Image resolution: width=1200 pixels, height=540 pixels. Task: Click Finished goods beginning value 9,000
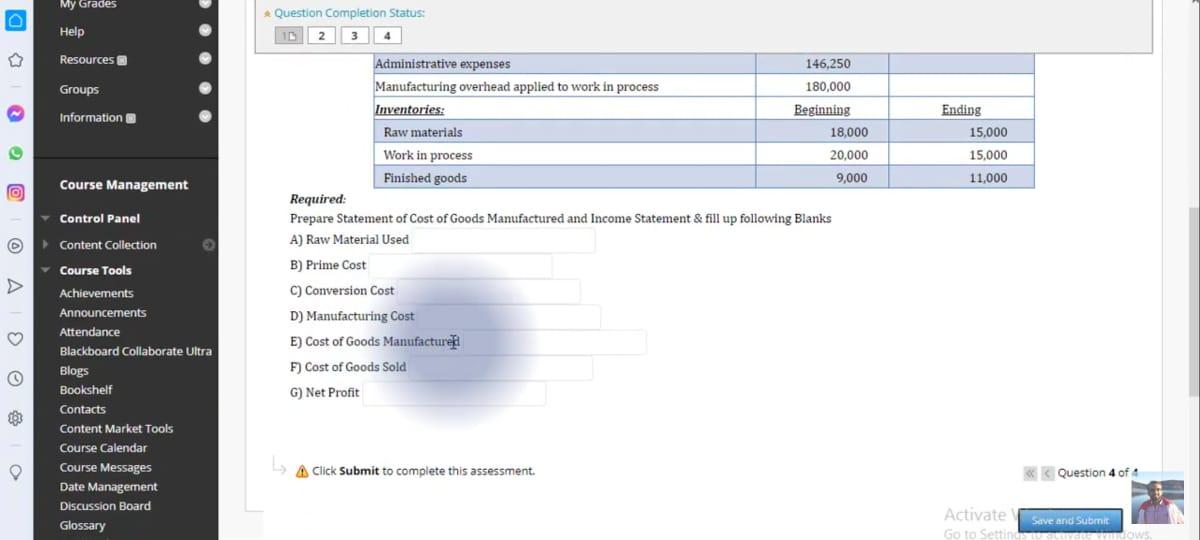coord(851,178)
